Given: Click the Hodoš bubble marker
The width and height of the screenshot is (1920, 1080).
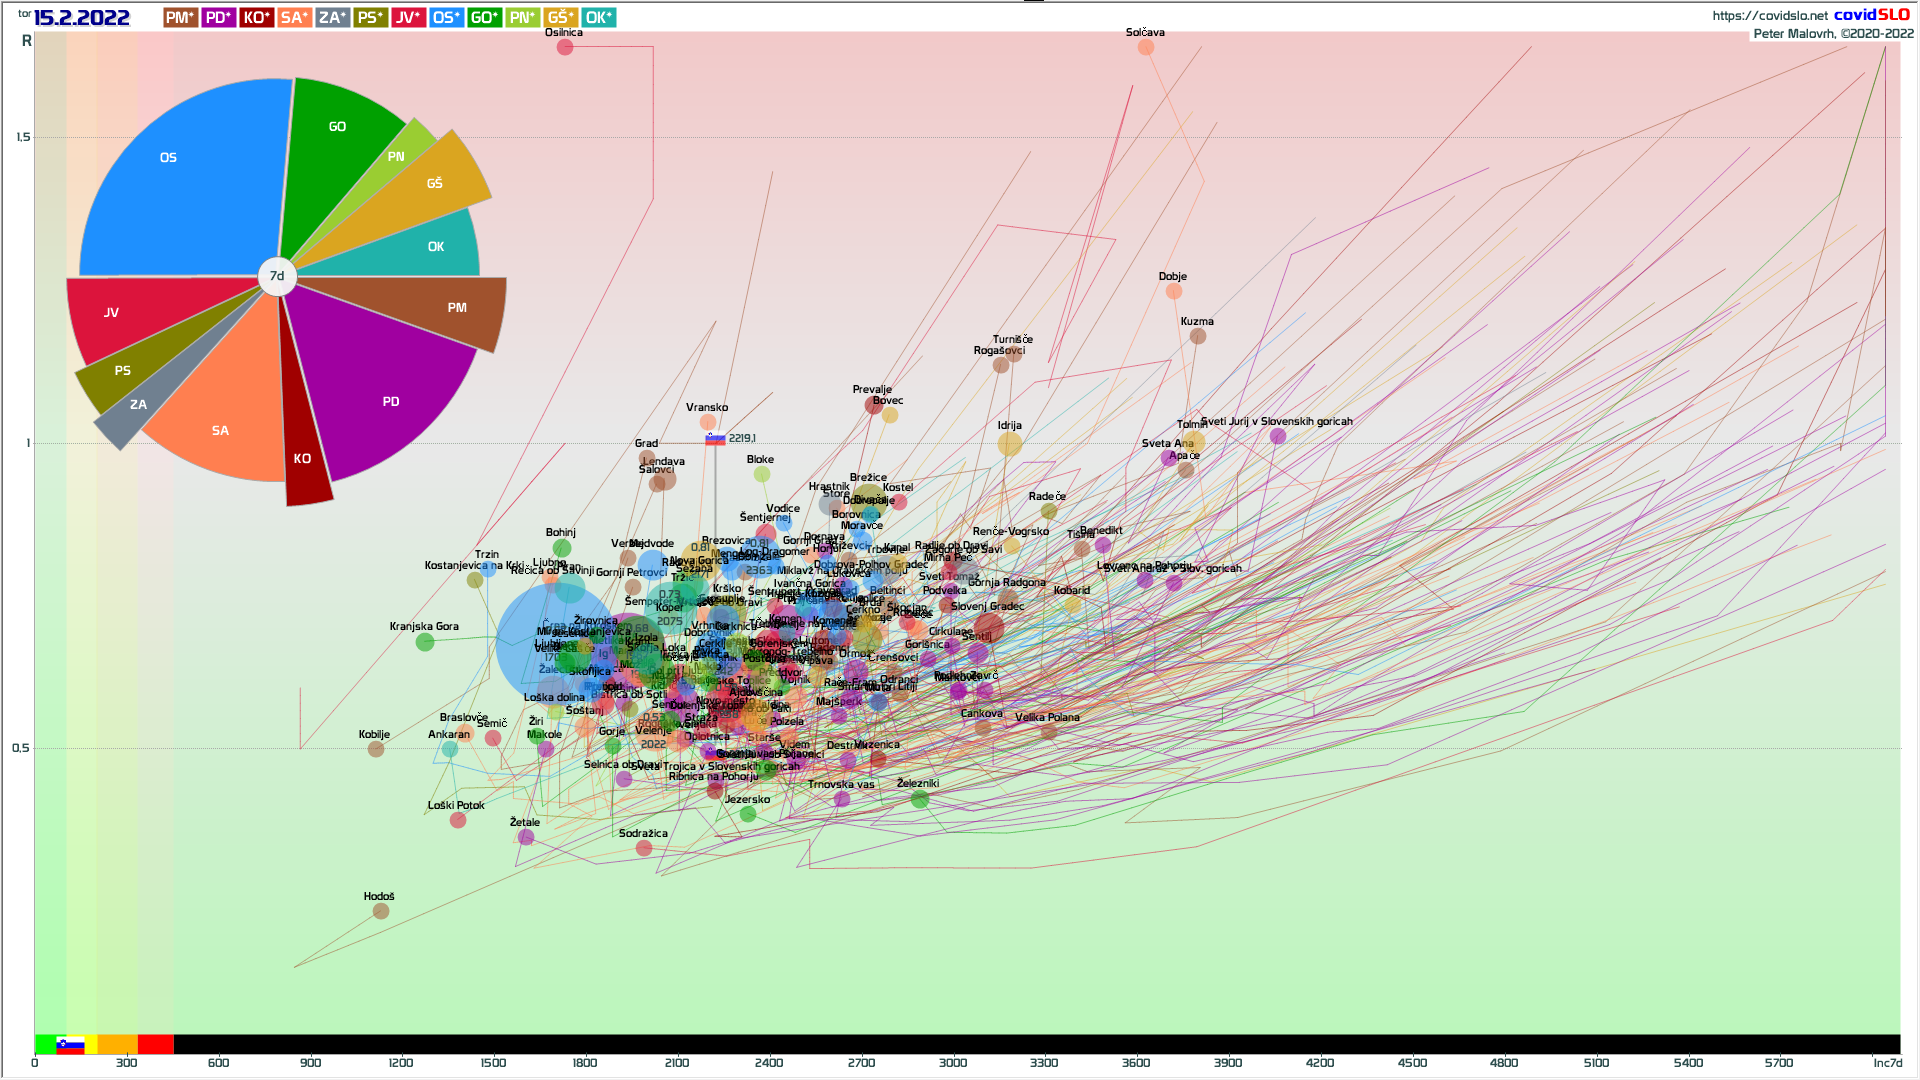Looking at the screenshot, I should point(381,911).
